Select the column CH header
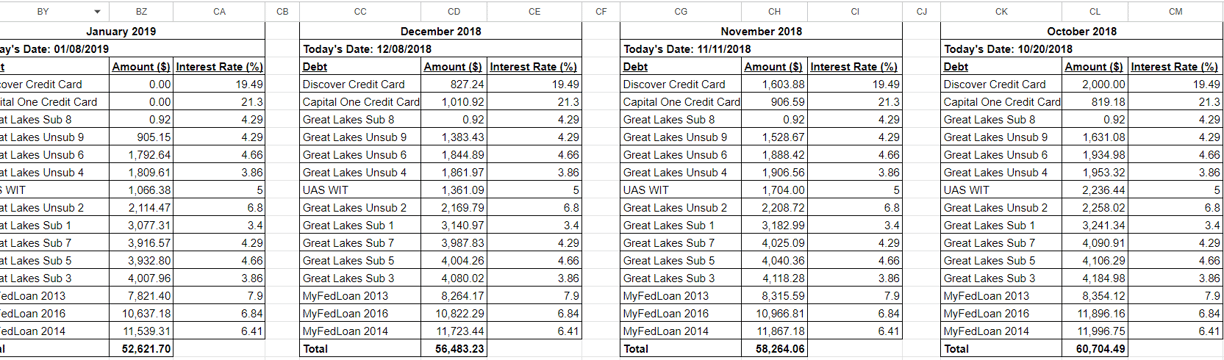This screenshot has width=1224, height=360. point(775,12)
